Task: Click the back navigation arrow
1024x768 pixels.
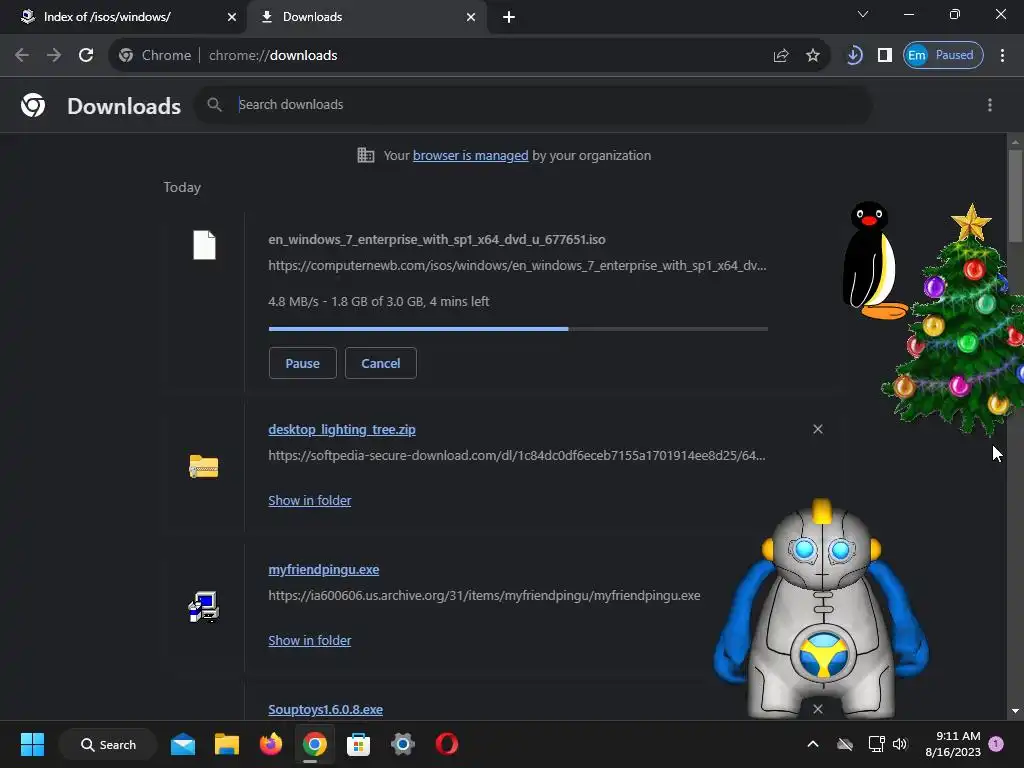Action: pyautogui.click(x=22, y=55)
